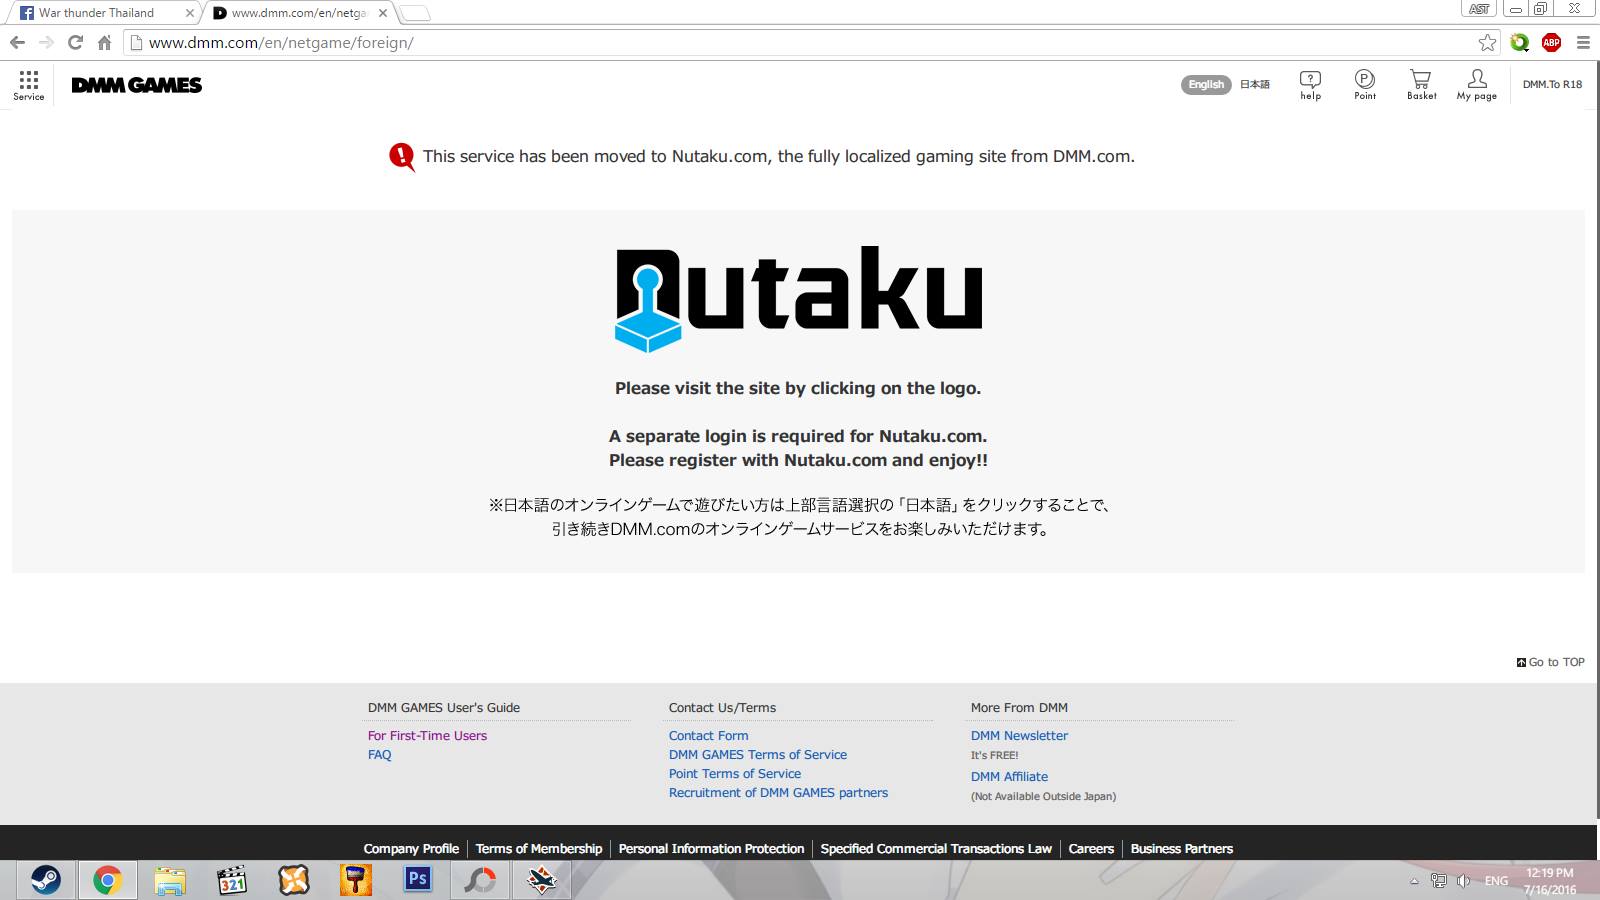1600x900 pixels.
Task: Open Business Partners footer link
Action: point(1181,848)
